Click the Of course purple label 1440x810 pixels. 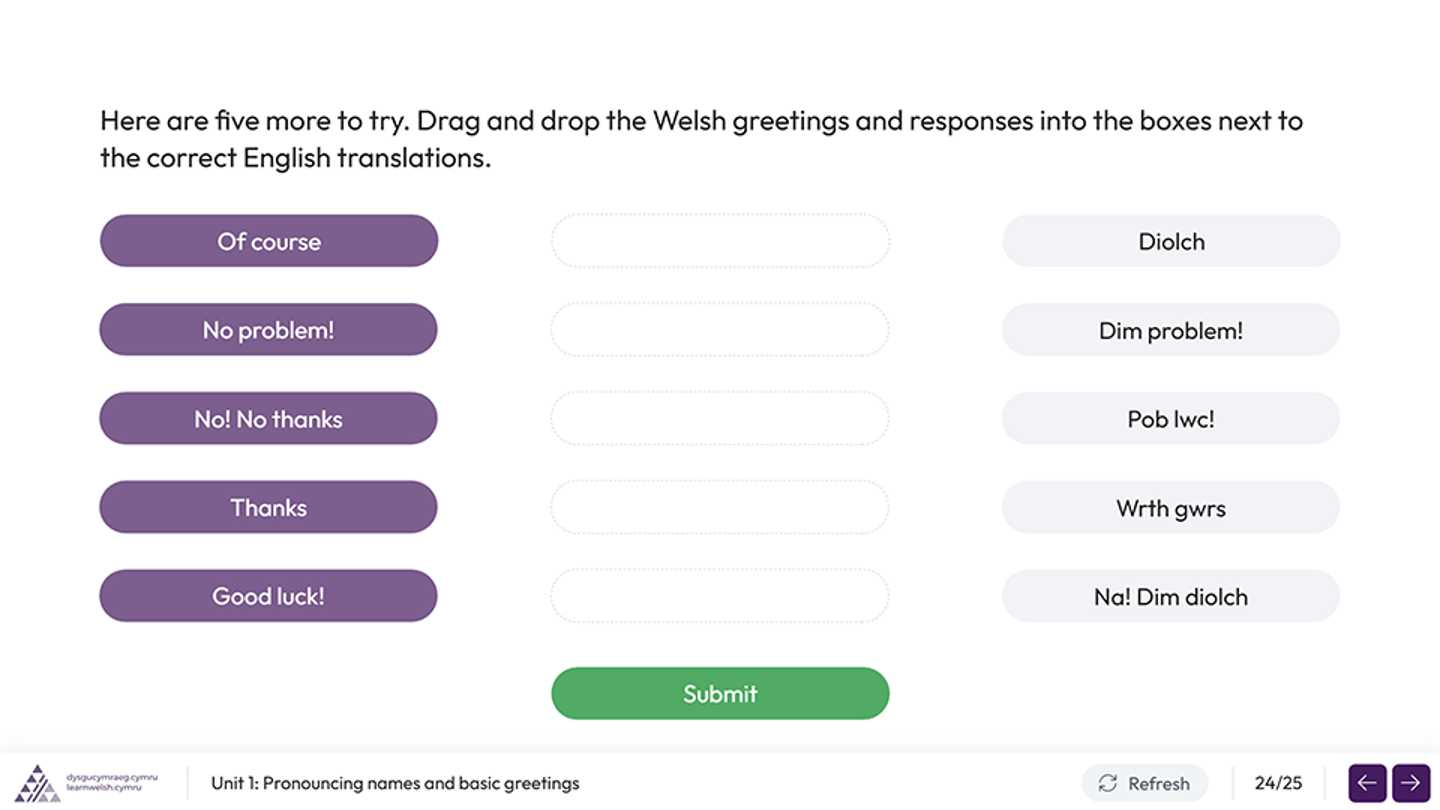coord(269,241)
